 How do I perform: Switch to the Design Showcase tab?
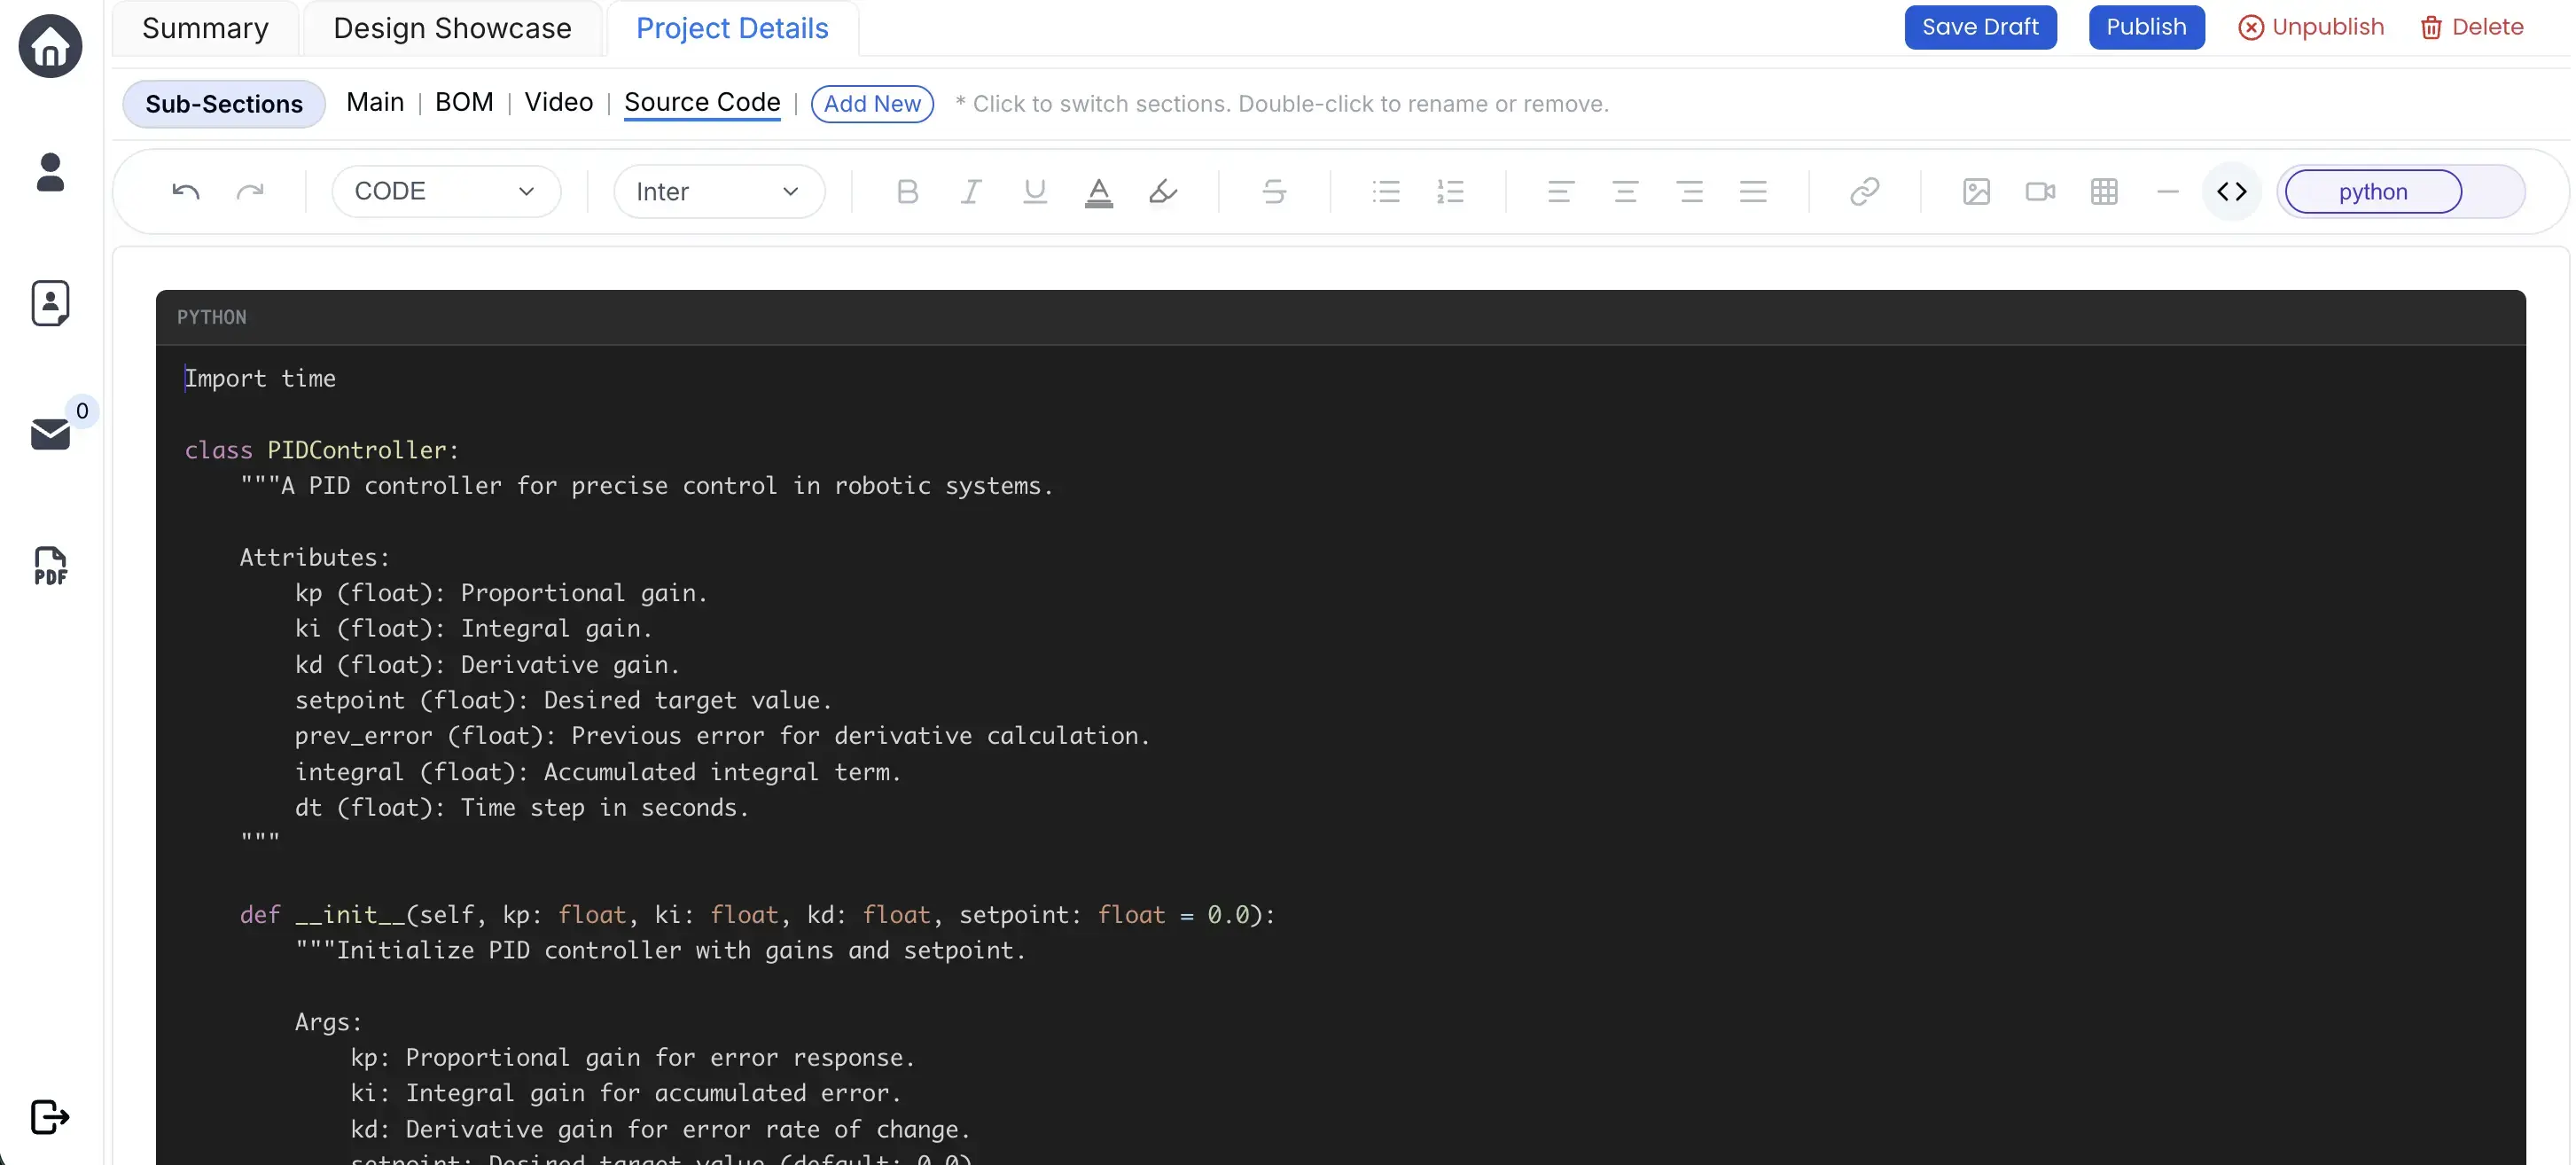point(452,28)
